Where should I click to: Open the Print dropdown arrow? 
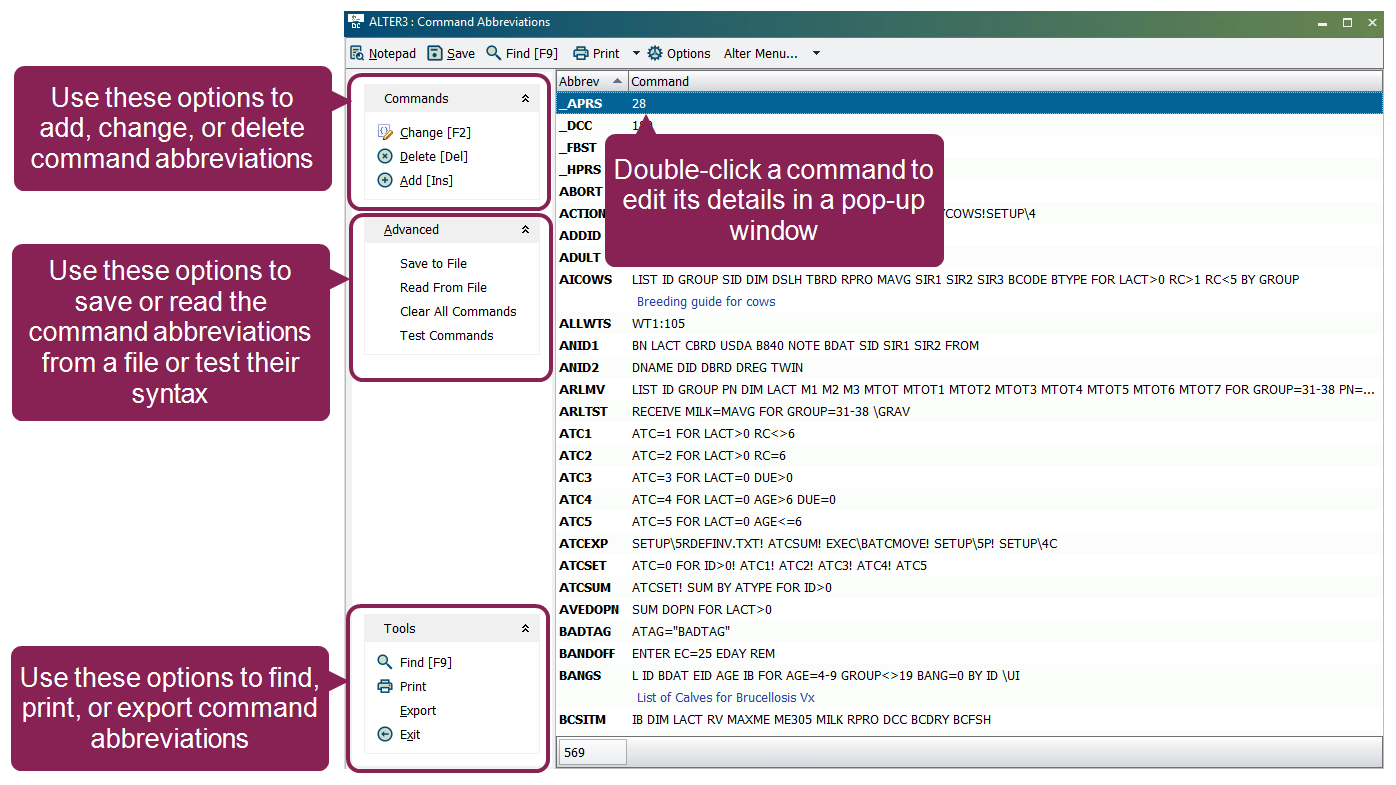[x=636, y=53]
